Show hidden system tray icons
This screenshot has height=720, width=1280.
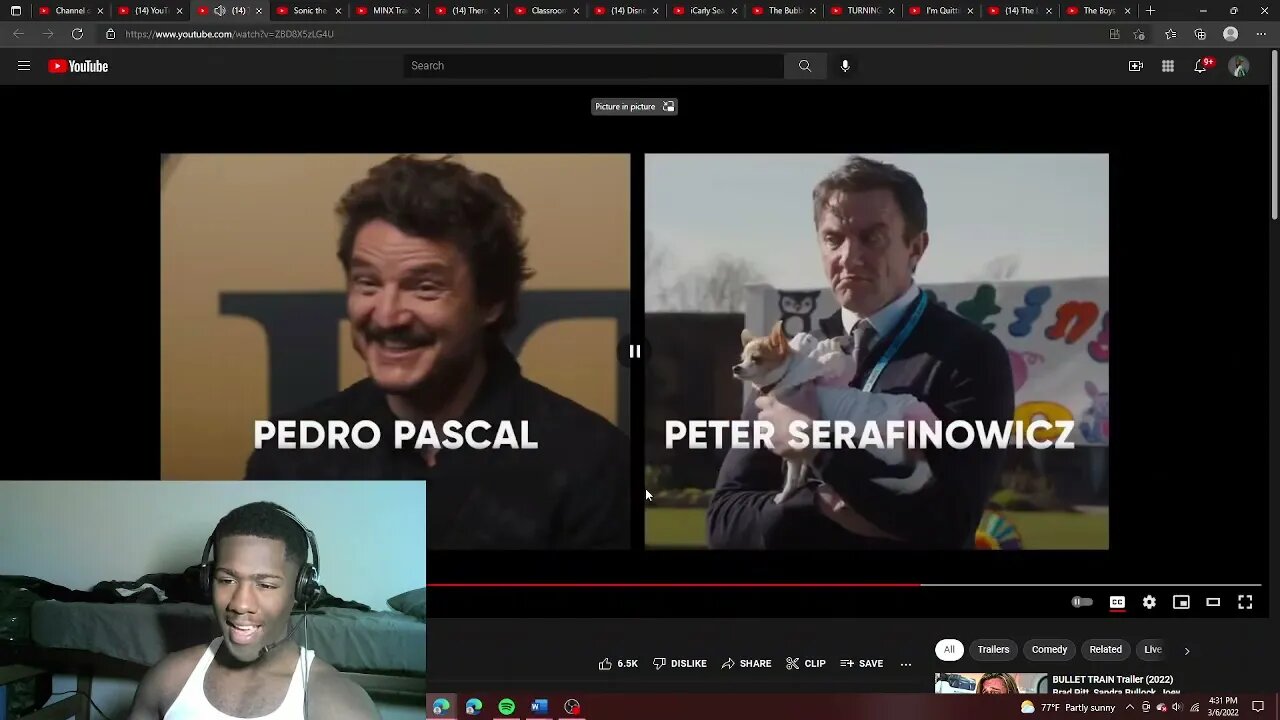click(1130, 707)
